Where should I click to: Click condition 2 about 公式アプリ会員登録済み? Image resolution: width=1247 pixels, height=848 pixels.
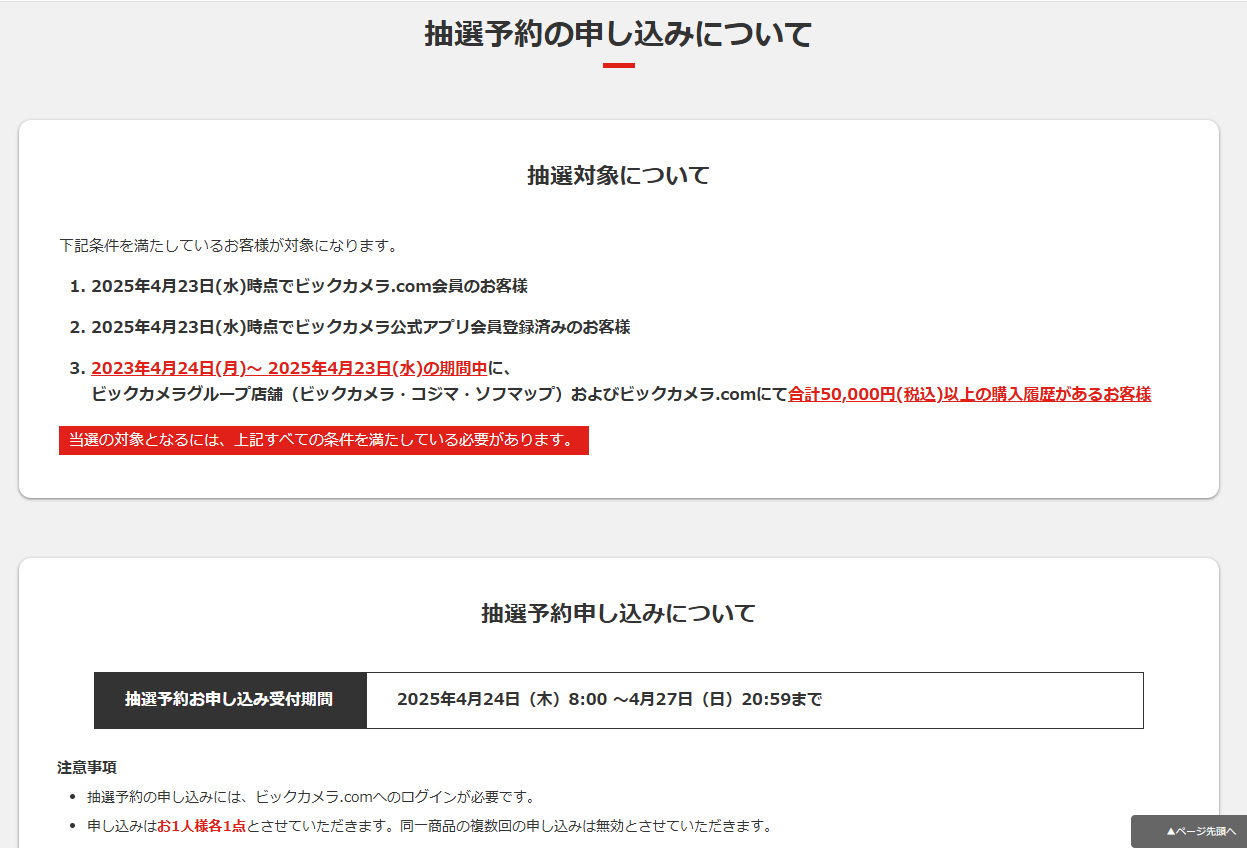point(361,327)
